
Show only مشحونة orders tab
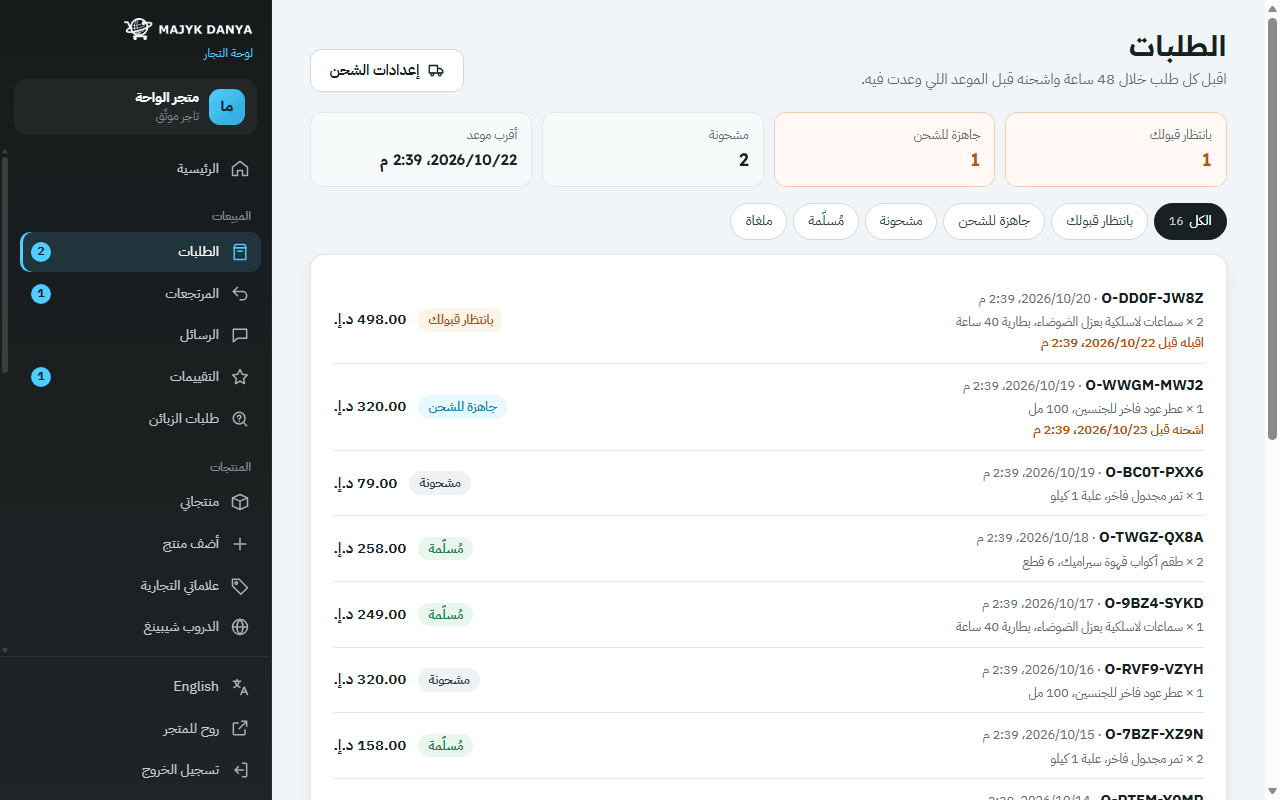click(x=901, y=221)
